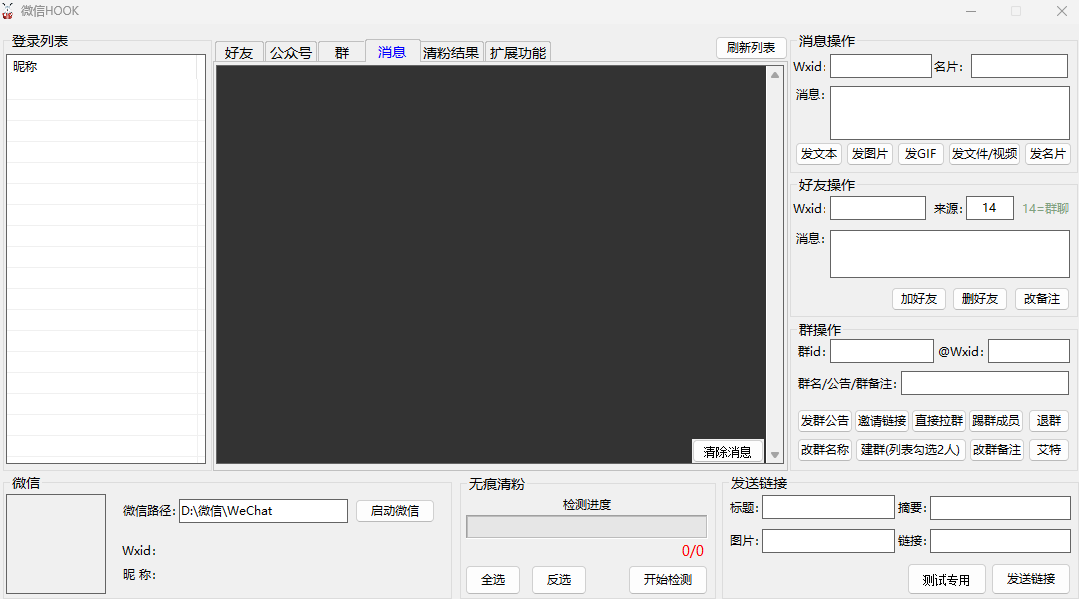Switch to the 好友 tab
The width and height of the screenshot is (1079, 599).
239,53
